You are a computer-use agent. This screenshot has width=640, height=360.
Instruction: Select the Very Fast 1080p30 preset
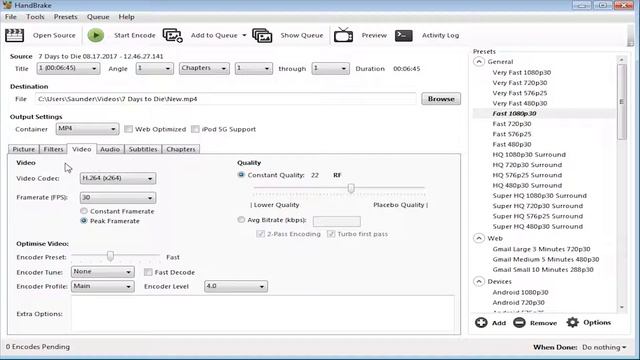tap(522, 72)
